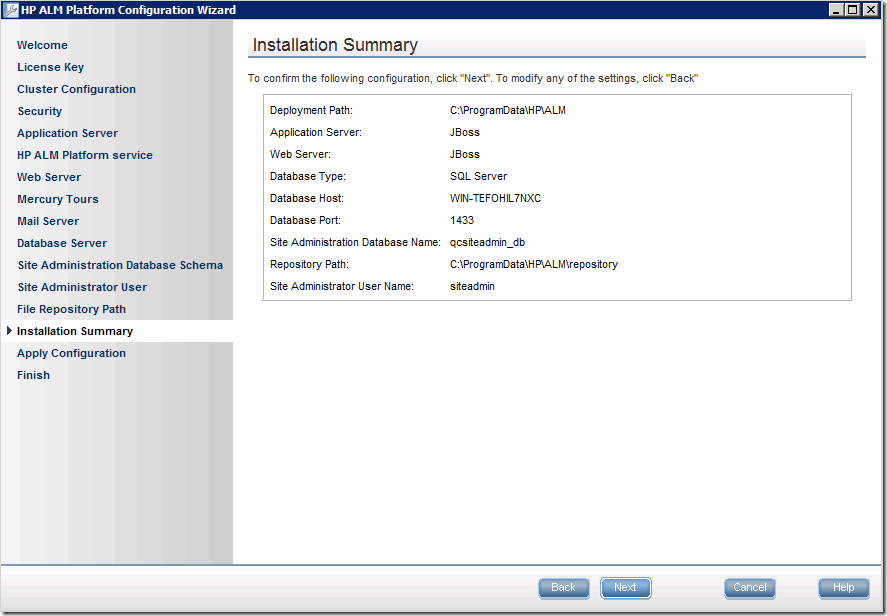Click the Database Type label
Viewport: 887px width, 616px height.
pyautogui.click(x=308, y=176)
